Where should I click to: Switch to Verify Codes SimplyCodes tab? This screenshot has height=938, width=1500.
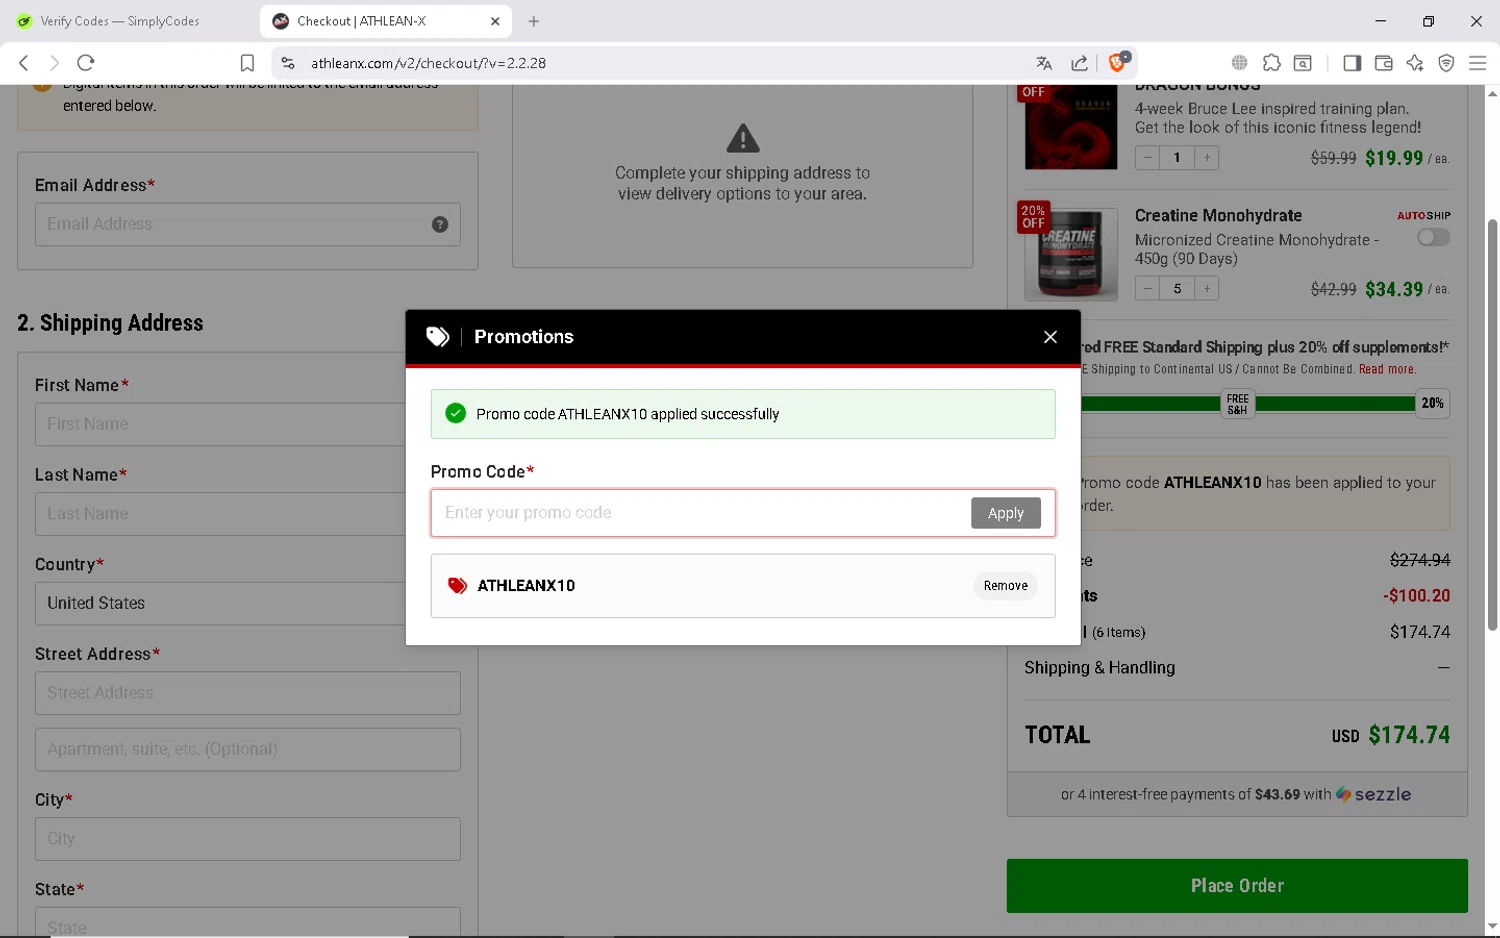(120, 21)
